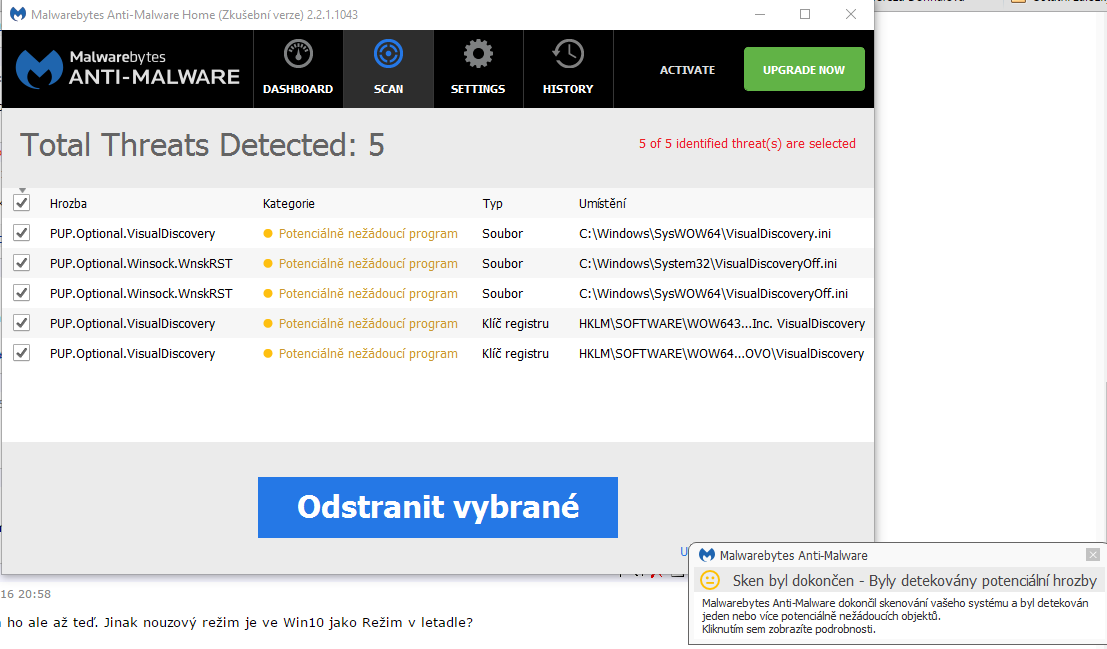Image resolution: width=1107 pixels, height=649 pixels.
Task: Uncheck System32 VisualDiscoveryOff.ini threat checkbox
Action: click(22, 263)
